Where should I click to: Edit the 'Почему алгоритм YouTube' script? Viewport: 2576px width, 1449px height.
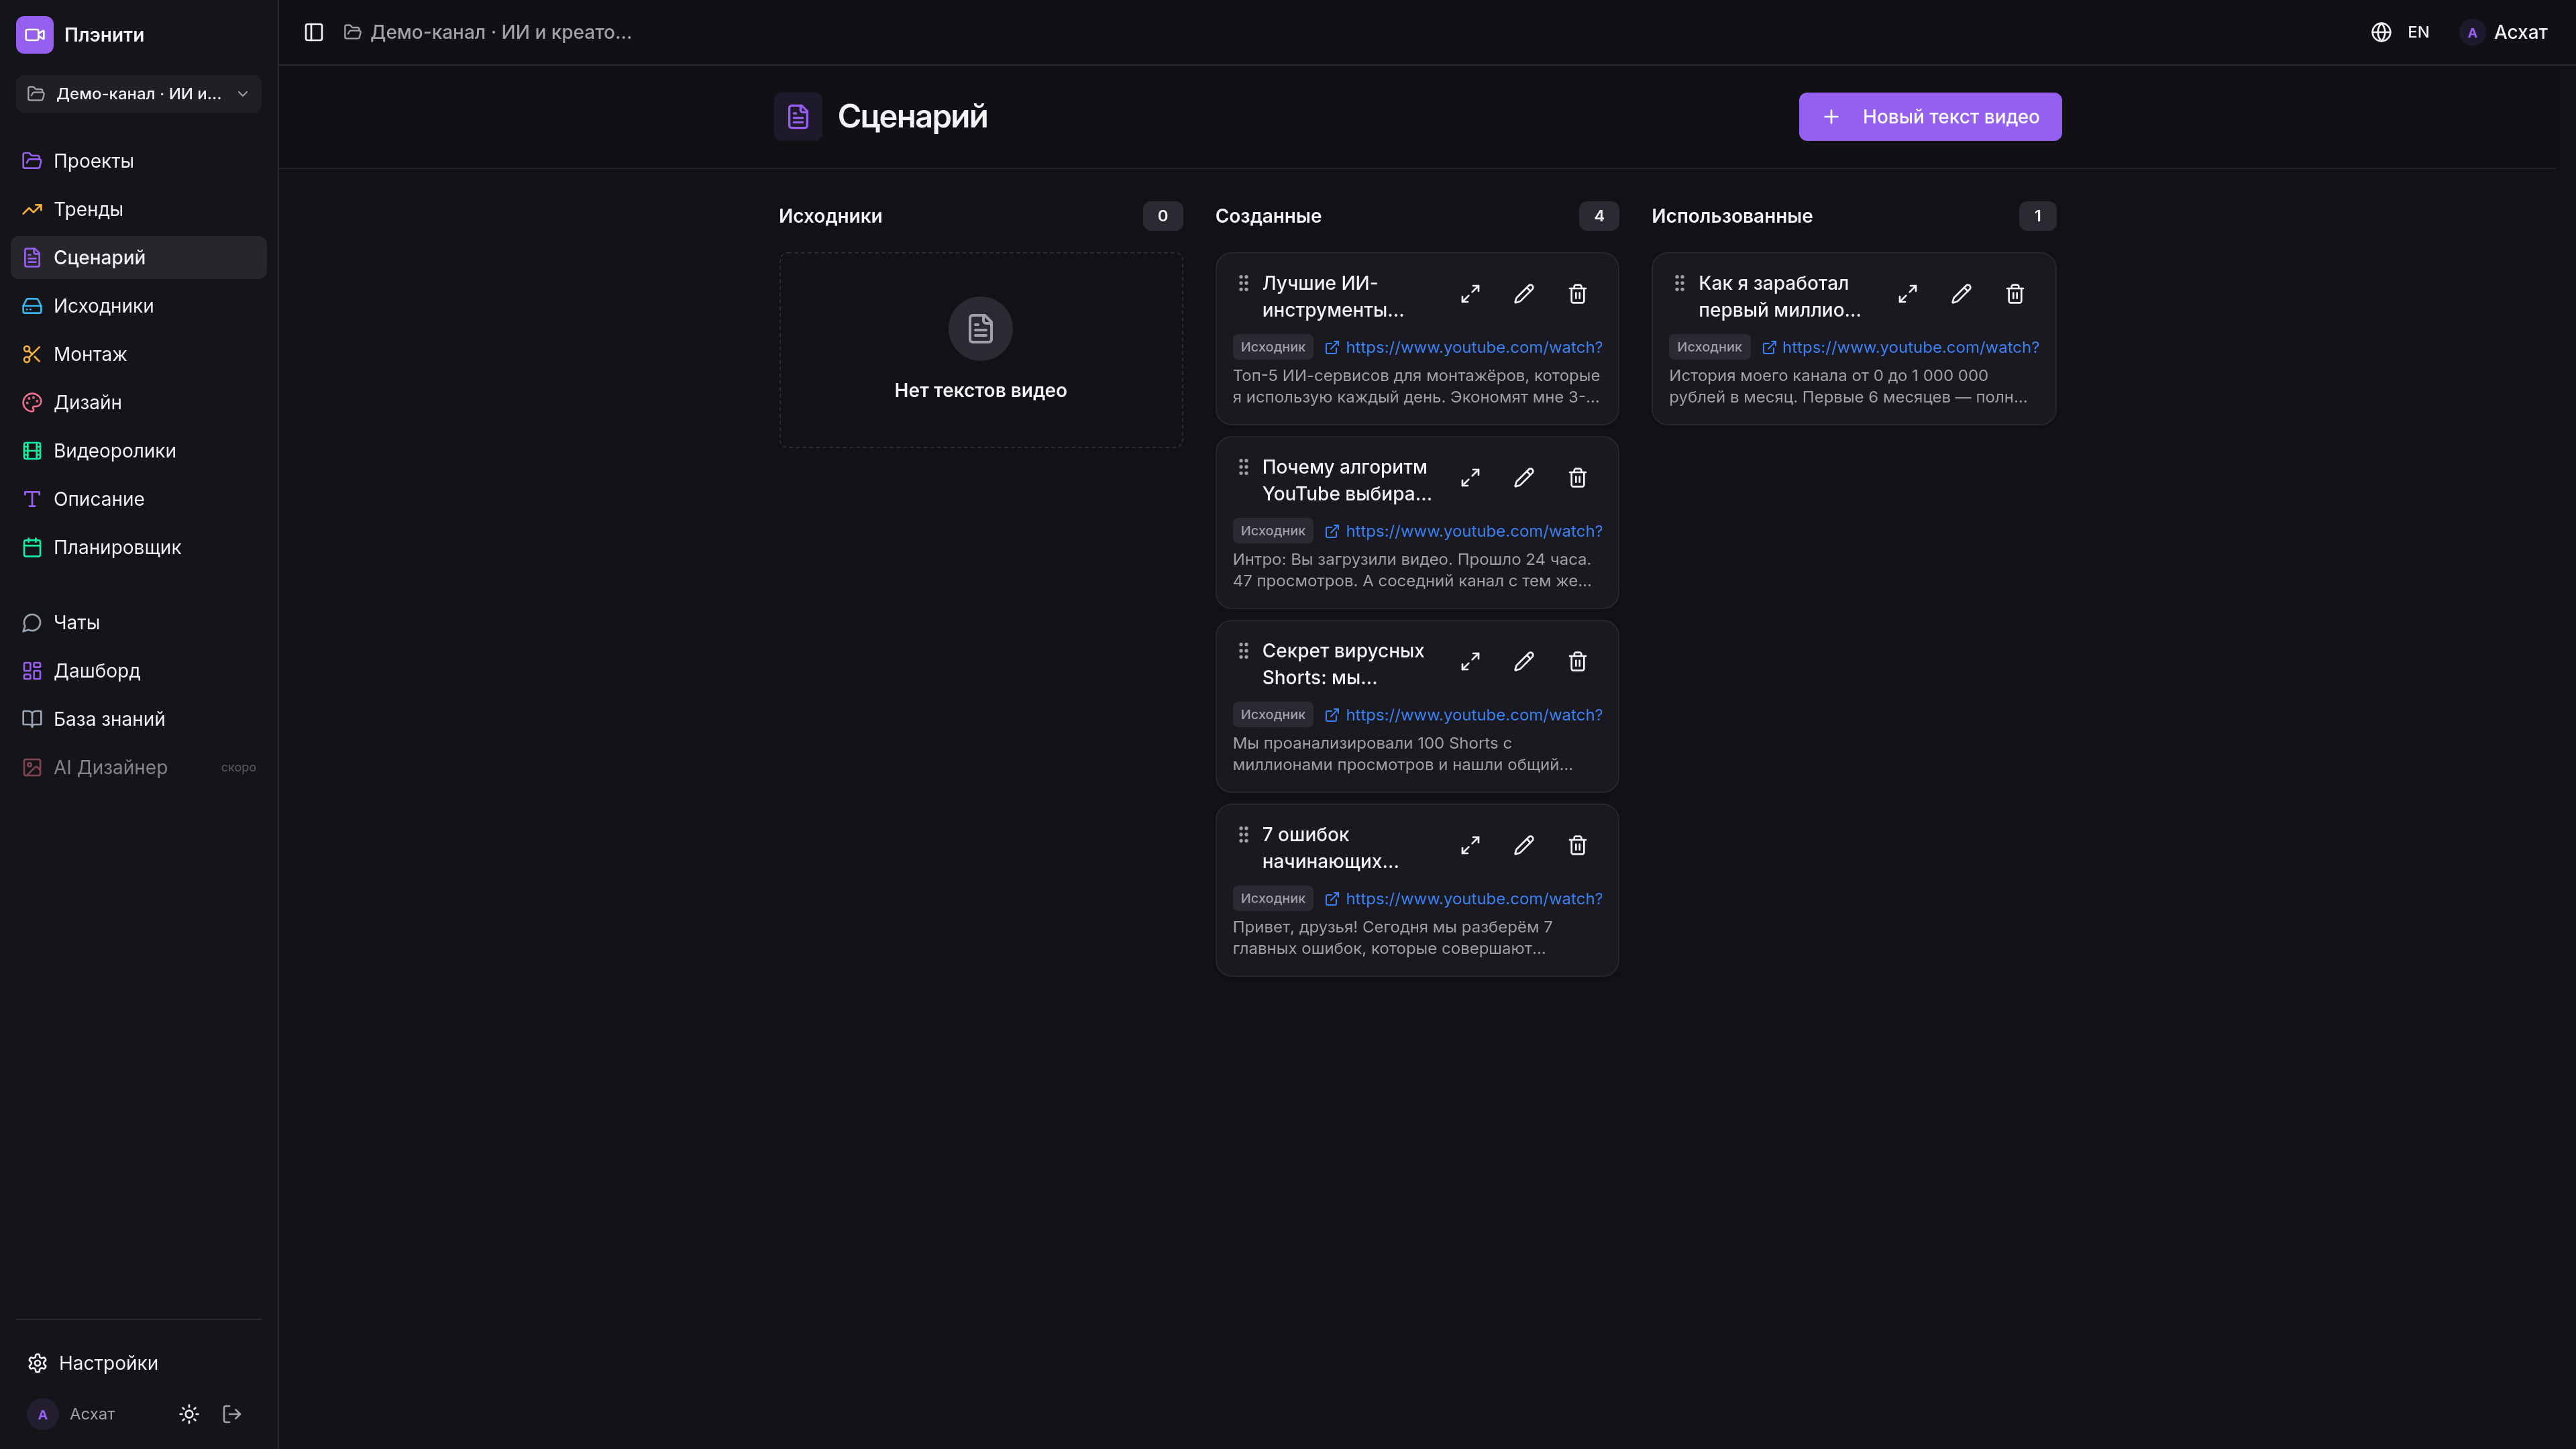coord(1524,478)
